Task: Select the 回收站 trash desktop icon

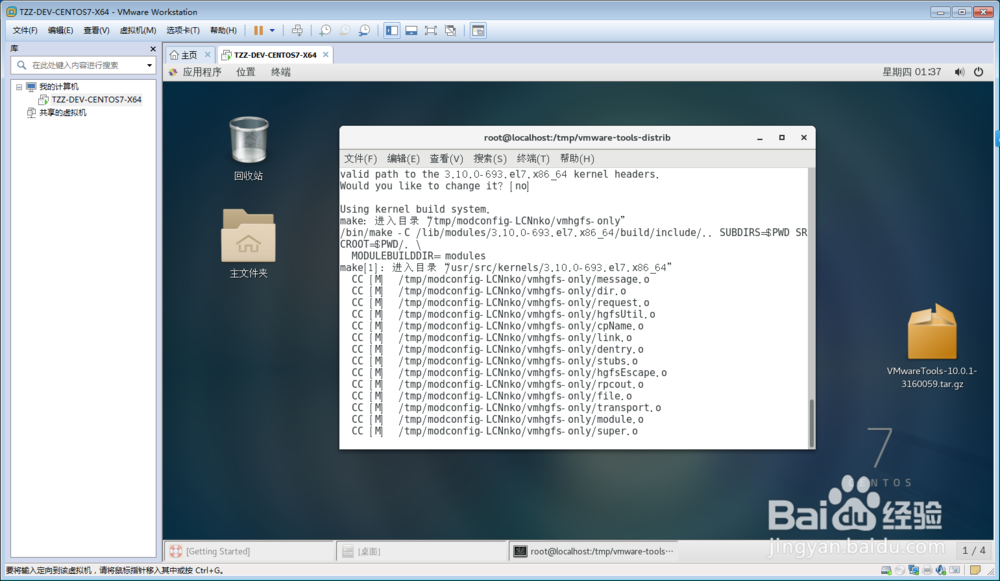Action: click(249, 149)
